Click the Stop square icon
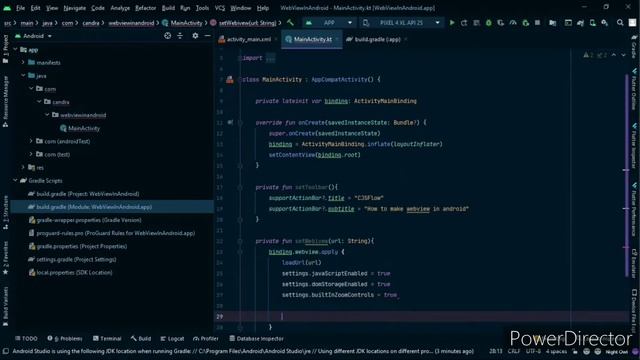640x360 pixels. [x=538, y=23]
